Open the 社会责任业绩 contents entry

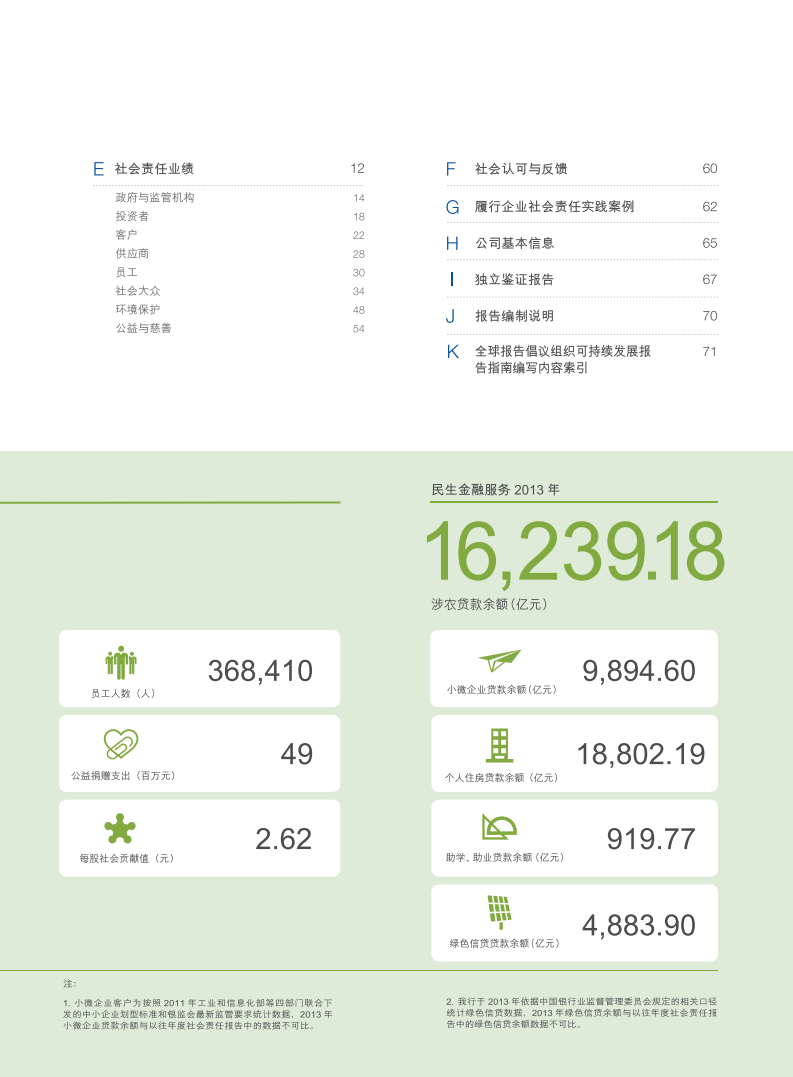[x=154, y=169]
